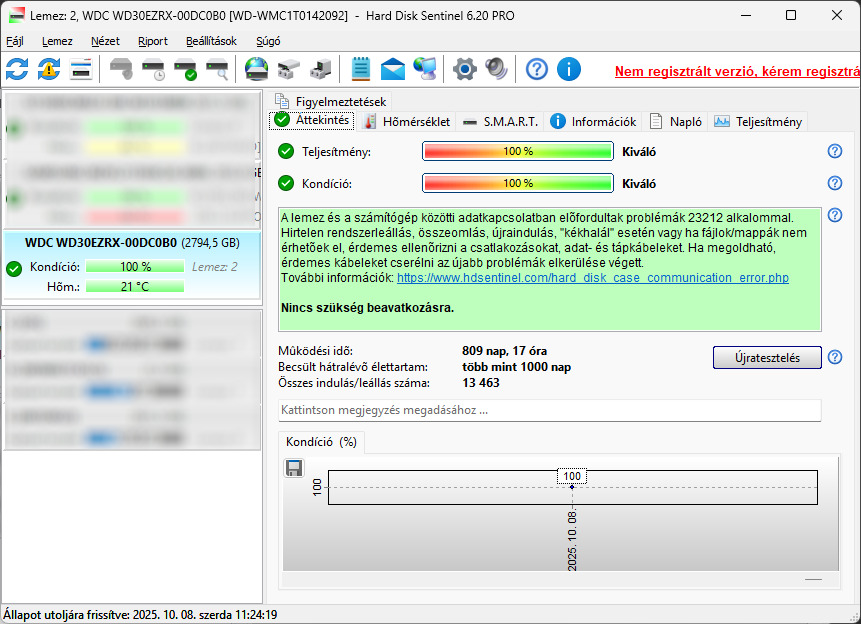Open the Fájl menu
The image size is (861, 624).
point(15,41)
